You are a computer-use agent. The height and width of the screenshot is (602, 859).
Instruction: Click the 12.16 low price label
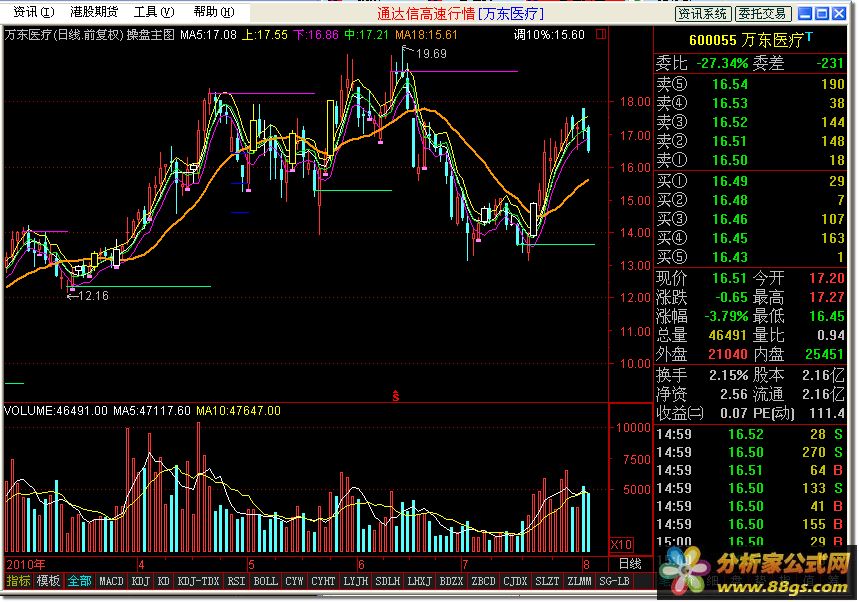point(93,296)
